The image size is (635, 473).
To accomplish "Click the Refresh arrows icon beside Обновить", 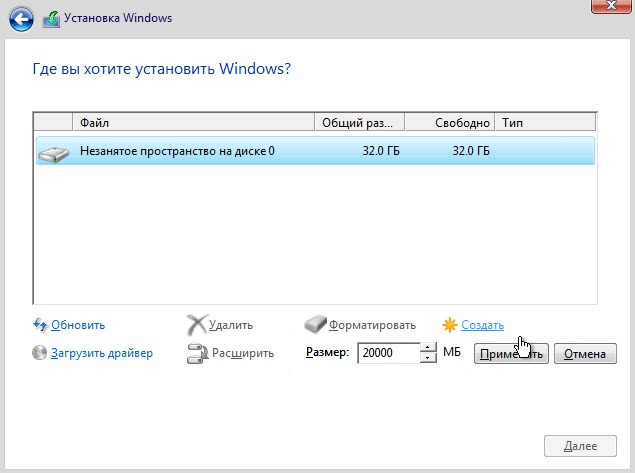I will [40, 325].
